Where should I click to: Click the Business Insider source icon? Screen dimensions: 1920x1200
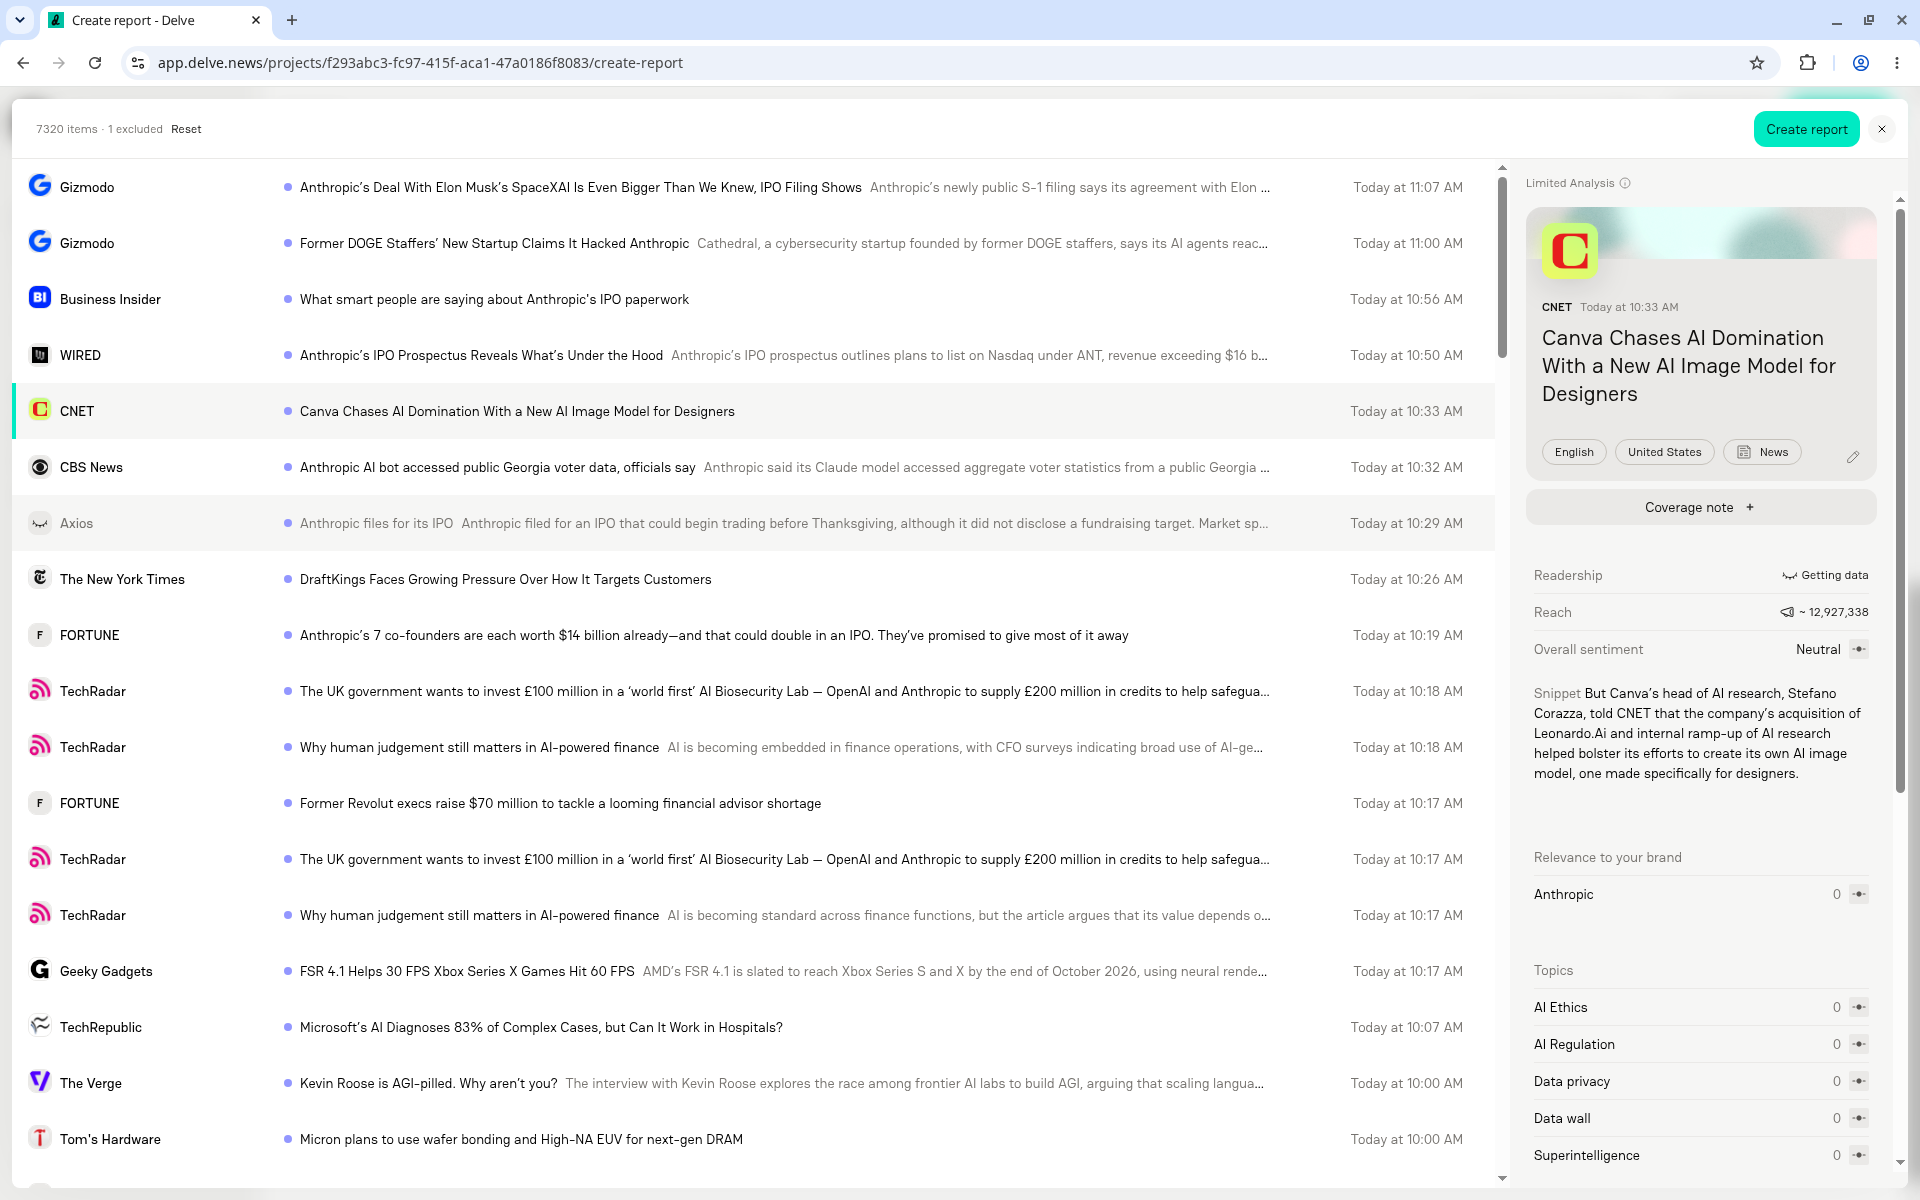[40, 297]
